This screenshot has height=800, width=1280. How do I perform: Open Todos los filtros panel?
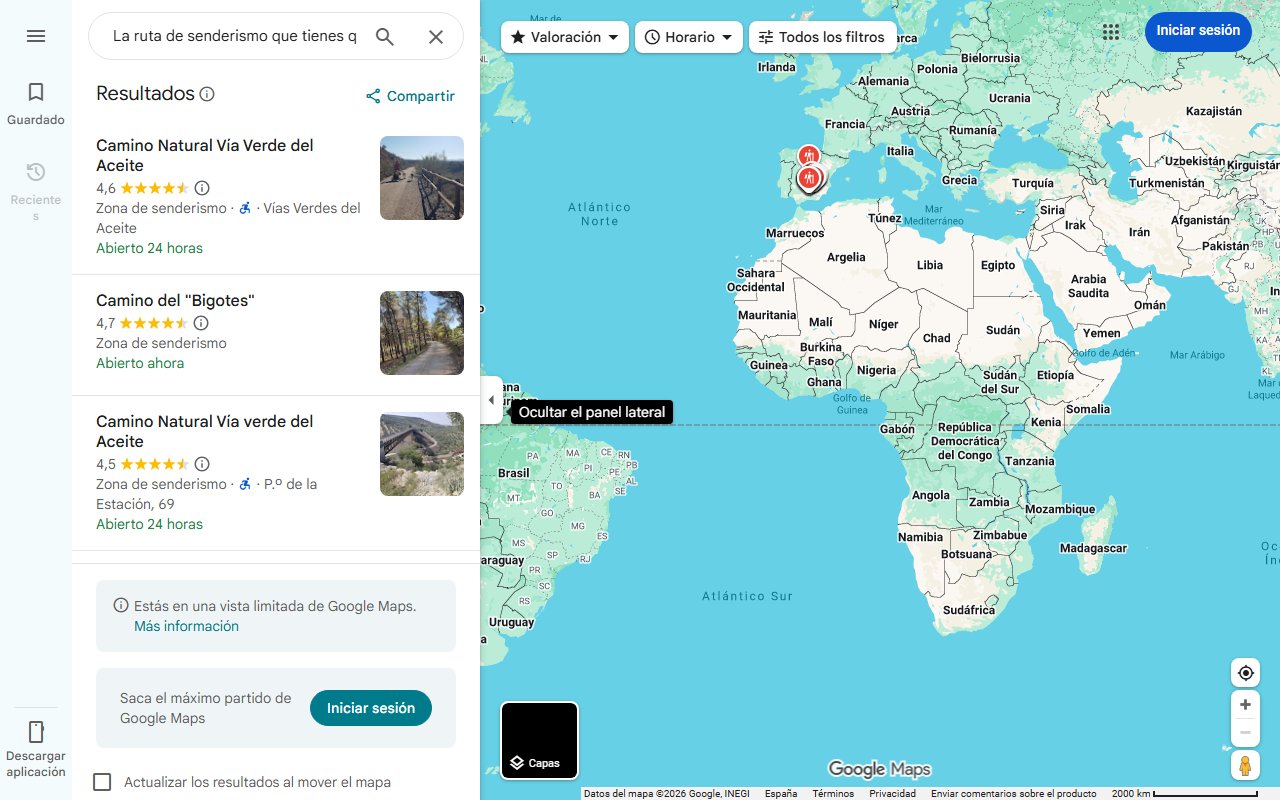[821, 37]
